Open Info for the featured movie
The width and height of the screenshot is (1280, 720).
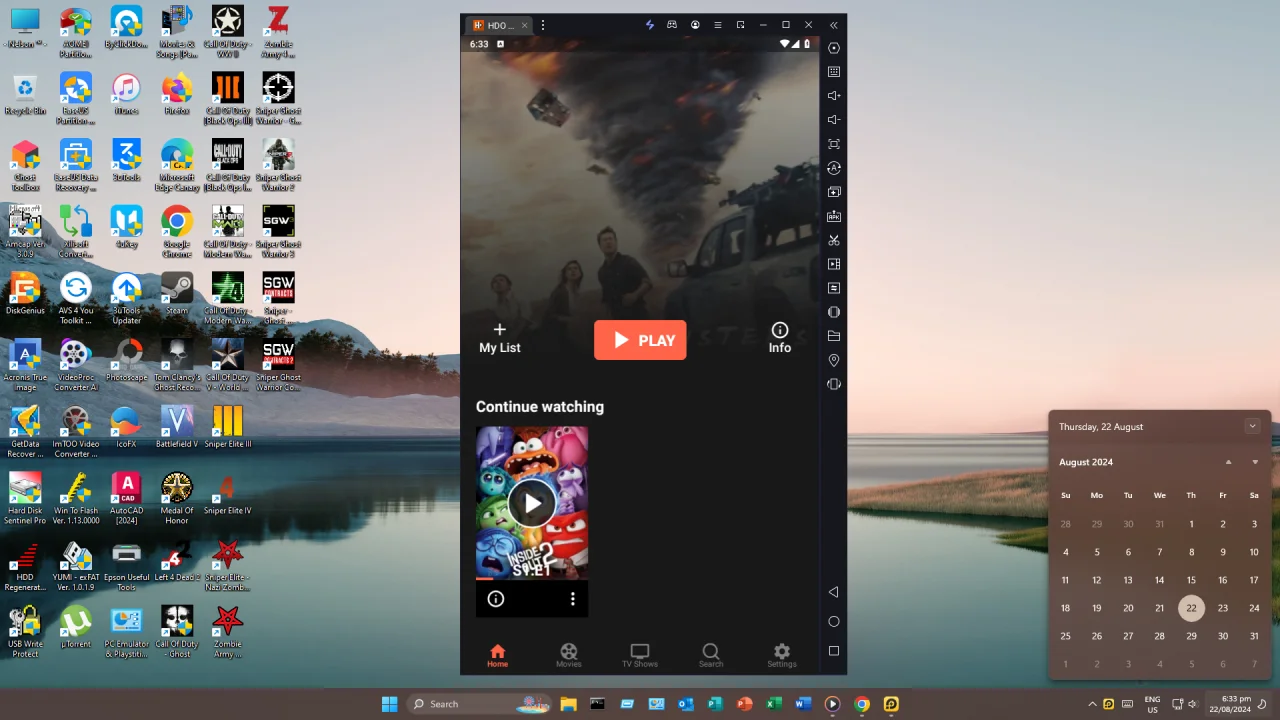(780, 338)
